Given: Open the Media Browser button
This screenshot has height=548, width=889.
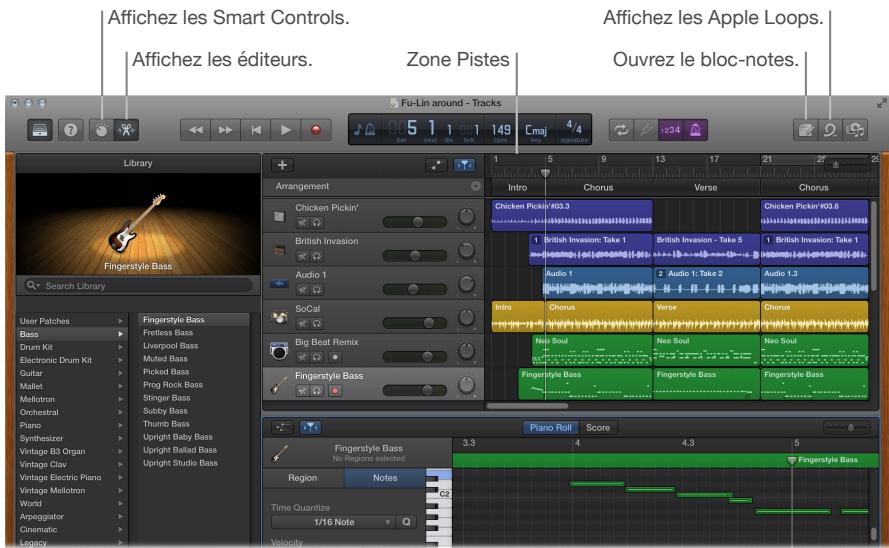Looking at the screenshot, I should click(x=855, y=130).
